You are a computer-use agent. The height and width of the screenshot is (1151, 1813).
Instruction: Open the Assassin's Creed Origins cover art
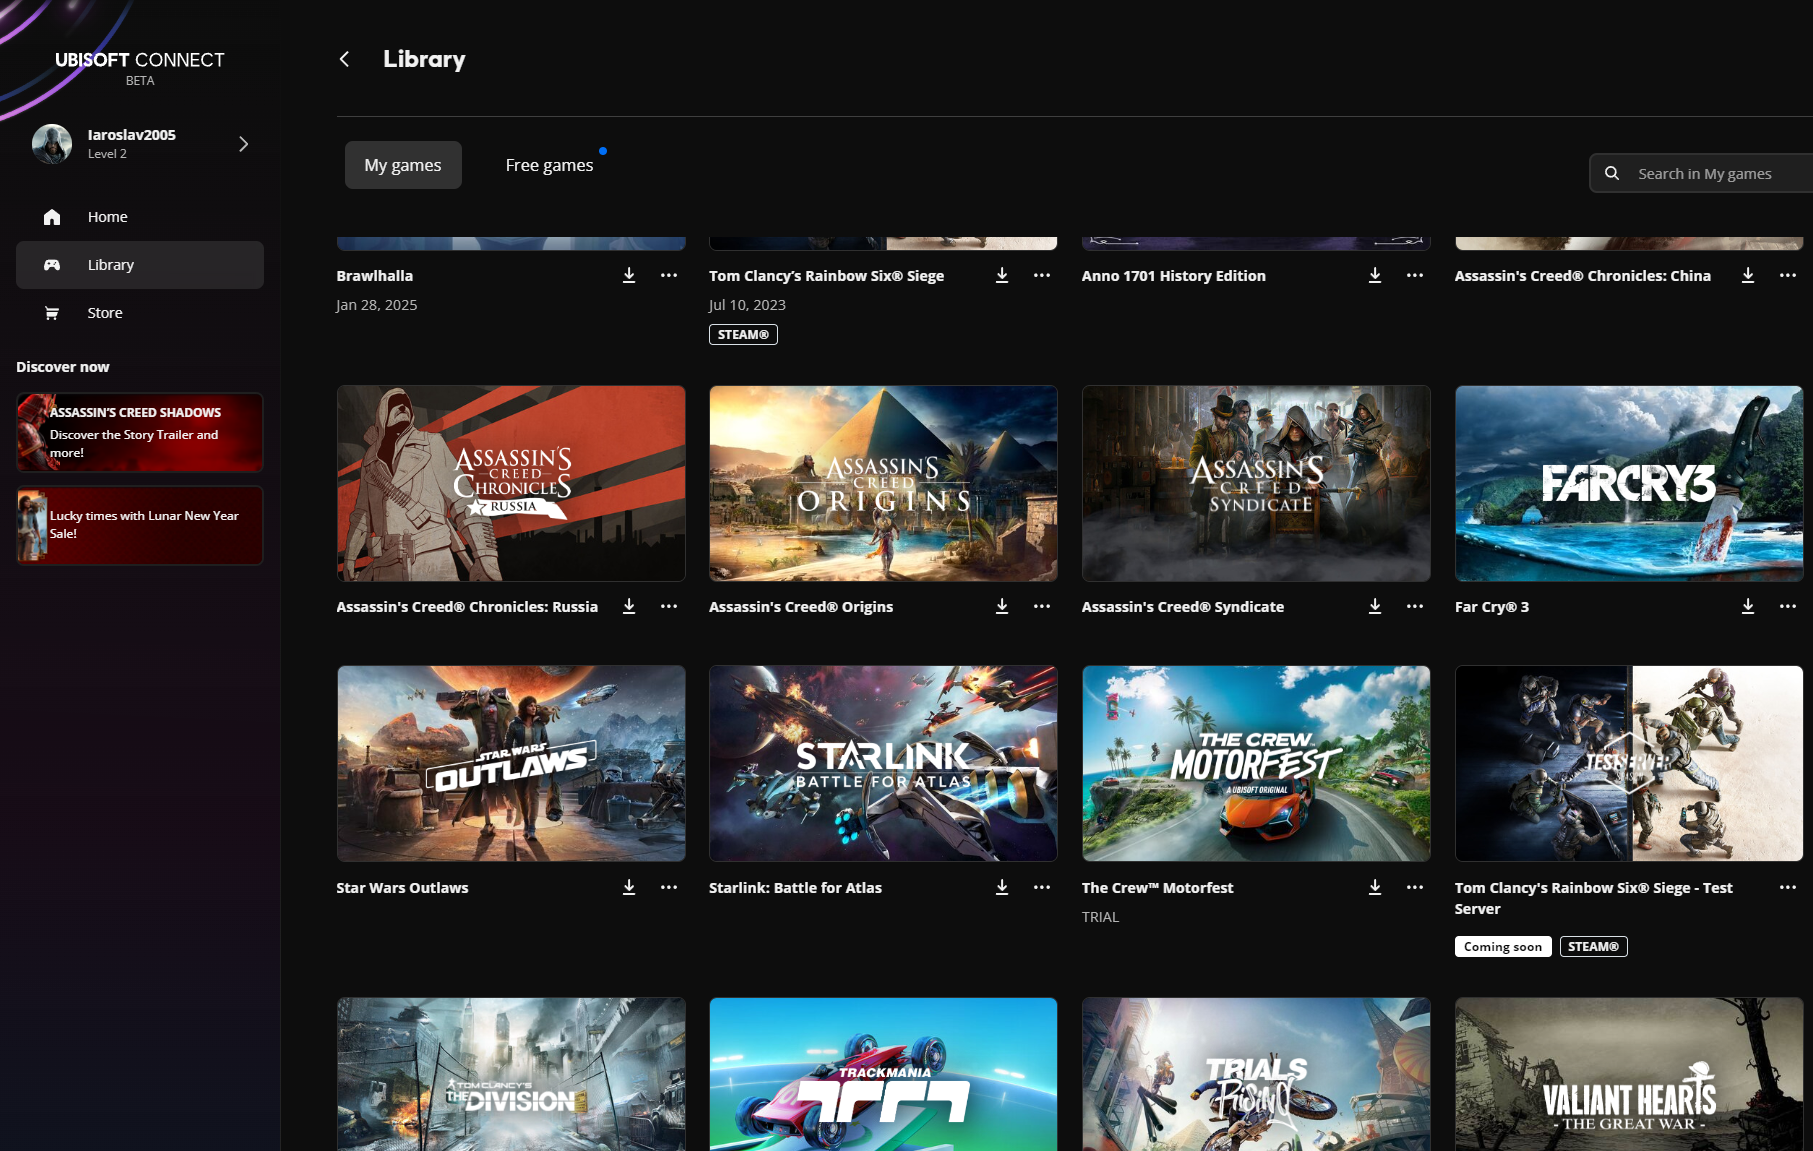(883, 483)
